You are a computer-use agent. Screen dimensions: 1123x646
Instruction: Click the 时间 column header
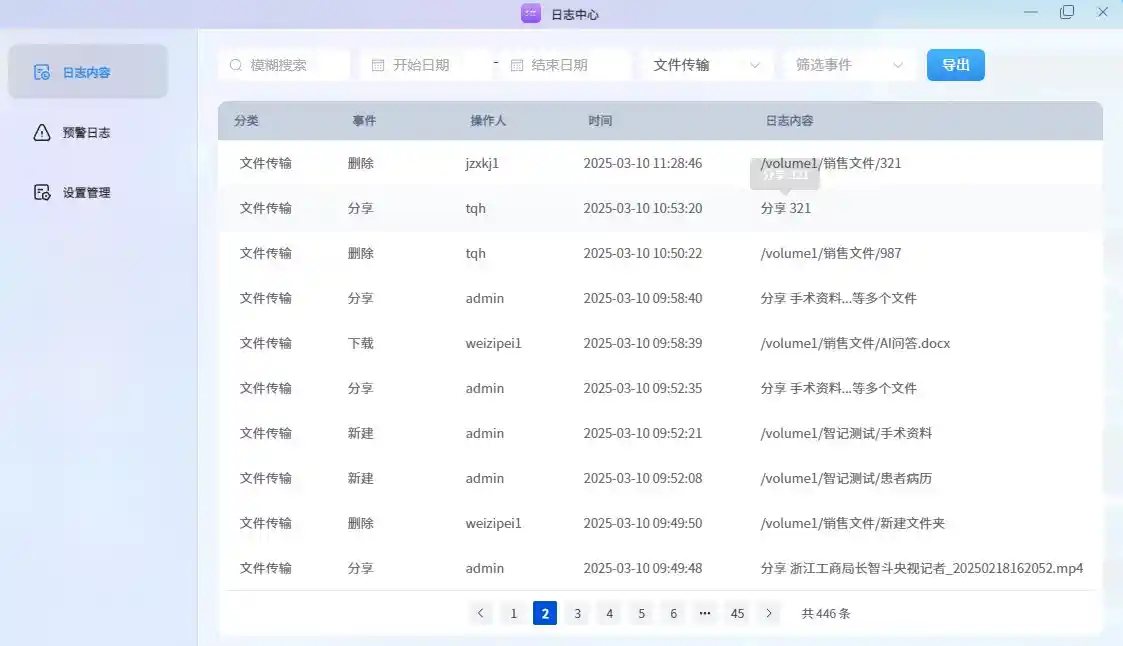600,121
